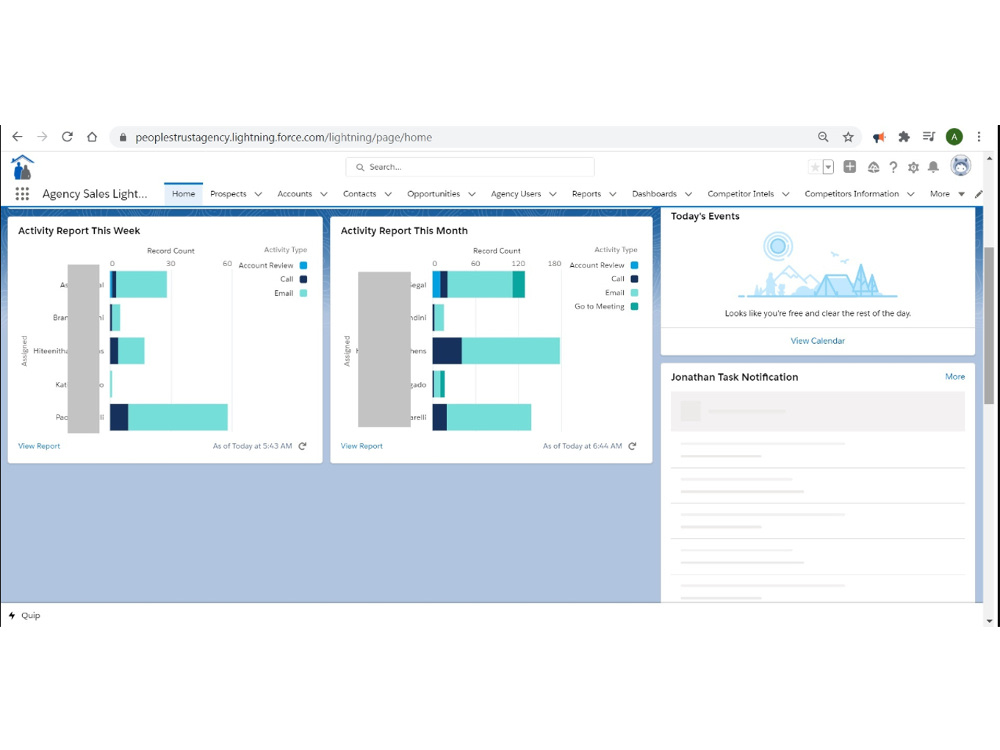Open the notifications bell
This screenshot has height=750, width=1000.
pyautogui.click(x=933, y=166)
